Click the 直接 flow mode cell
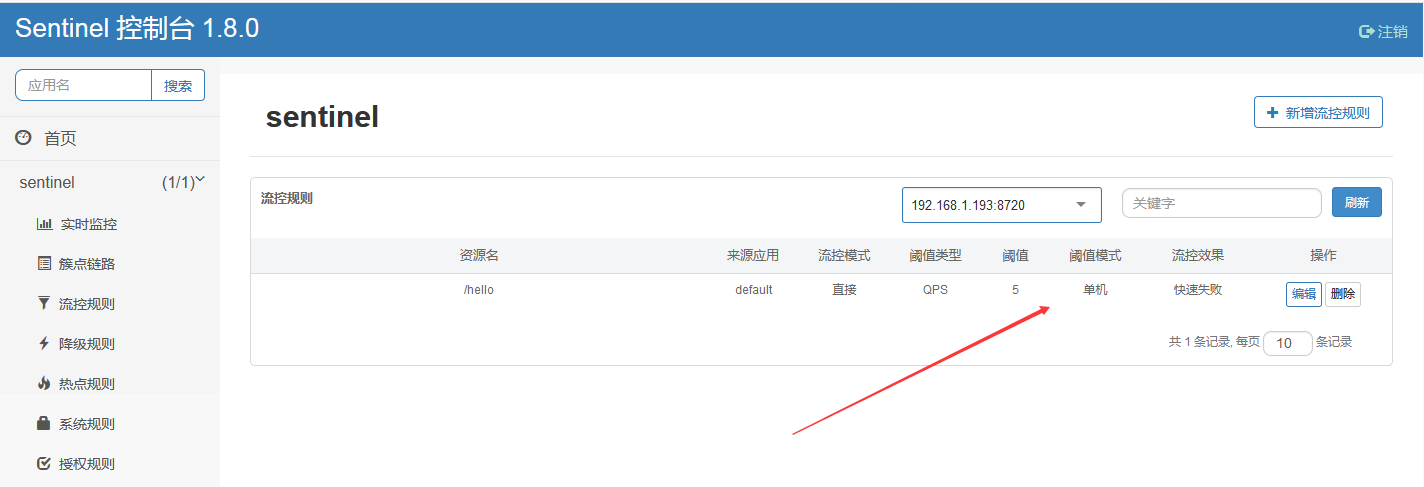Image resolution: width=1424 pixels, height=487 pixels. [x=845, y=290]
